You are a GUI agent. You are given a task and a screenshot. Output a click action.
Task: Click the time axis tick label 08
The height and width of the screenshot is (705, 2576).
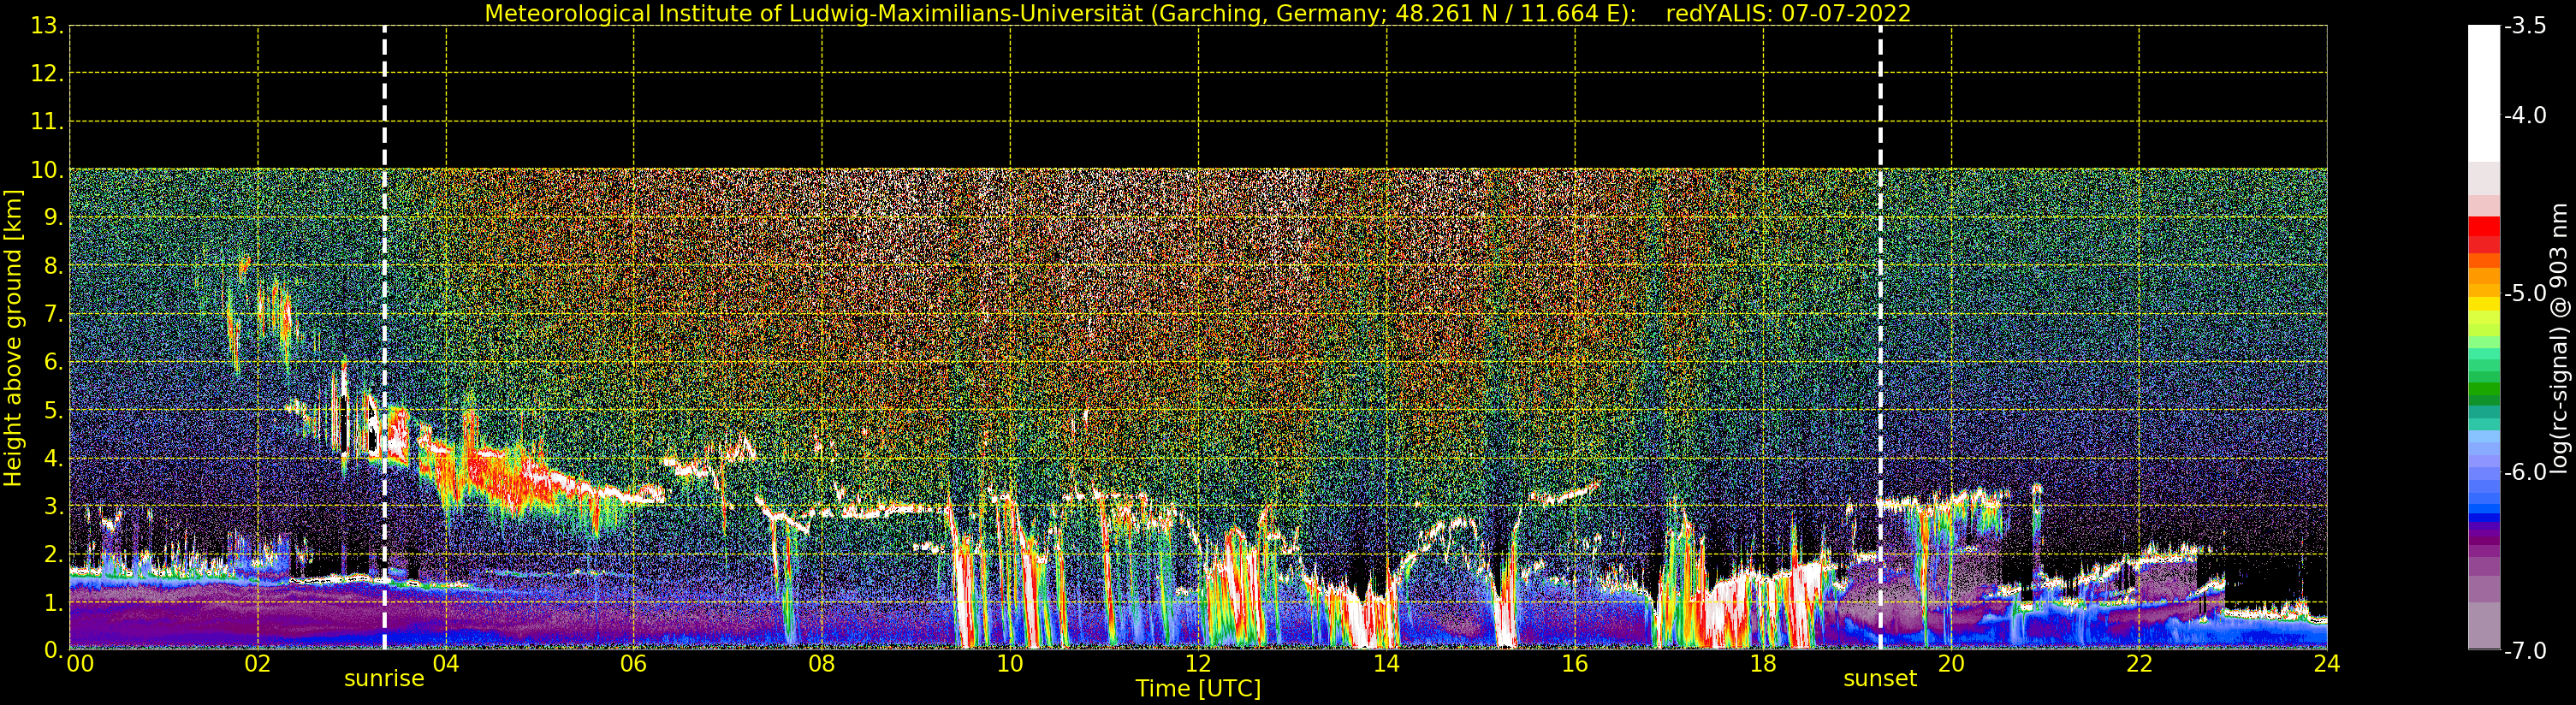[x=822, y=664]
